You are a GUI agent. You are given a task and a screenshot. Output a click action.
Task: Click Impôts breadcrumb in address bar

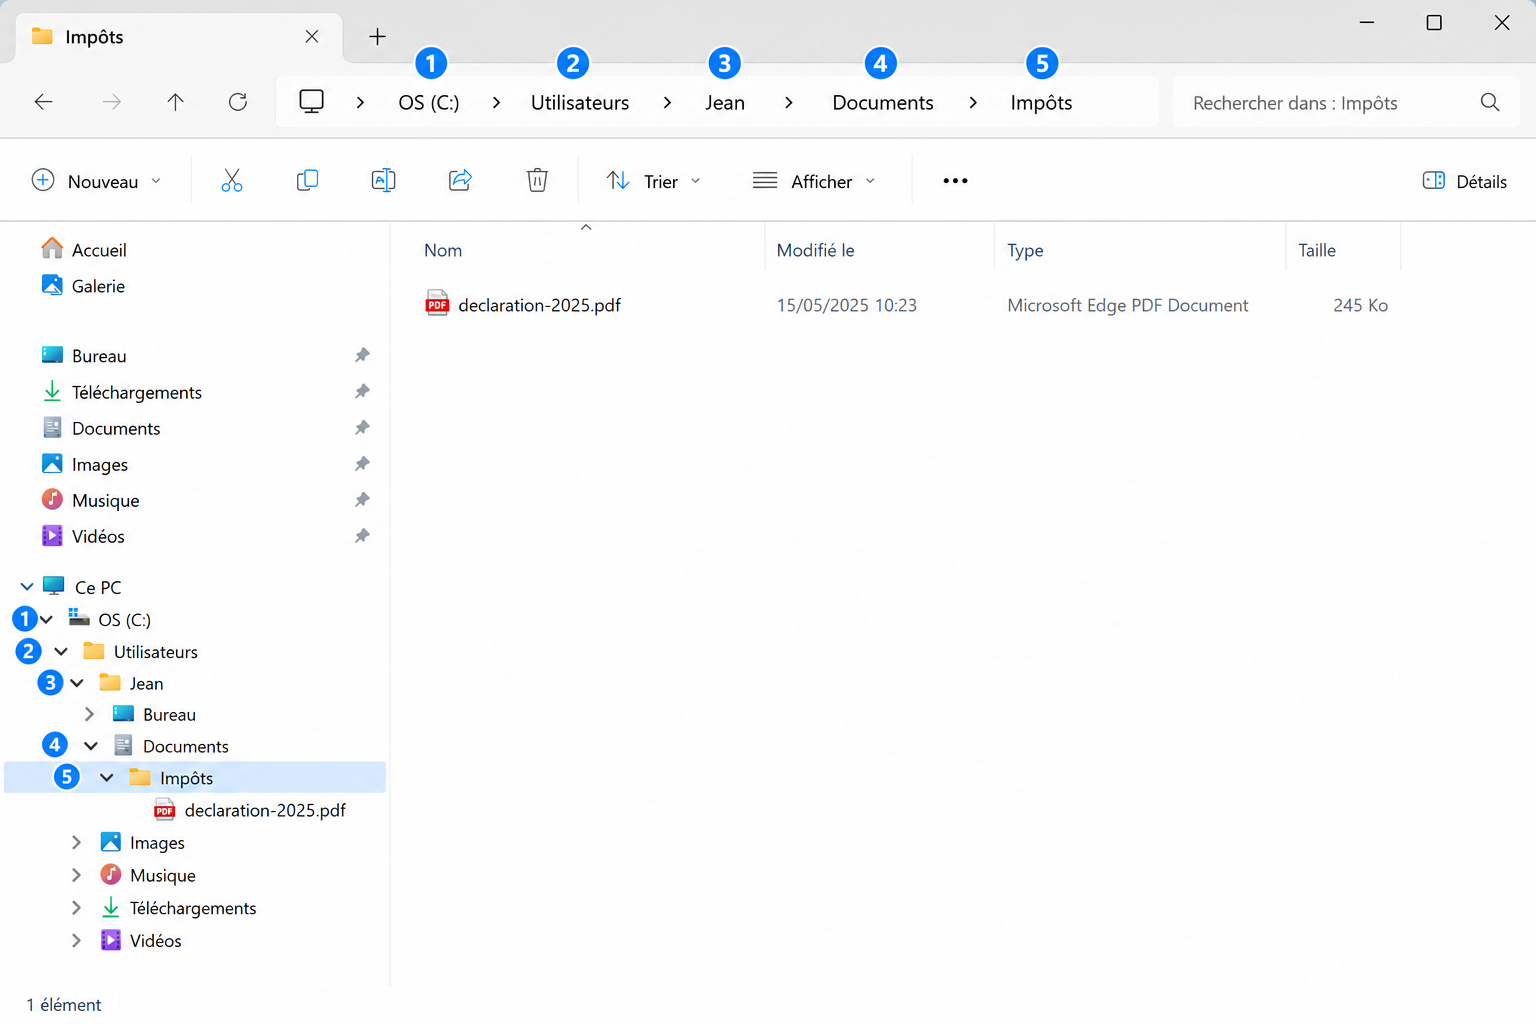pyautogui.click(x=1041, y=103)
